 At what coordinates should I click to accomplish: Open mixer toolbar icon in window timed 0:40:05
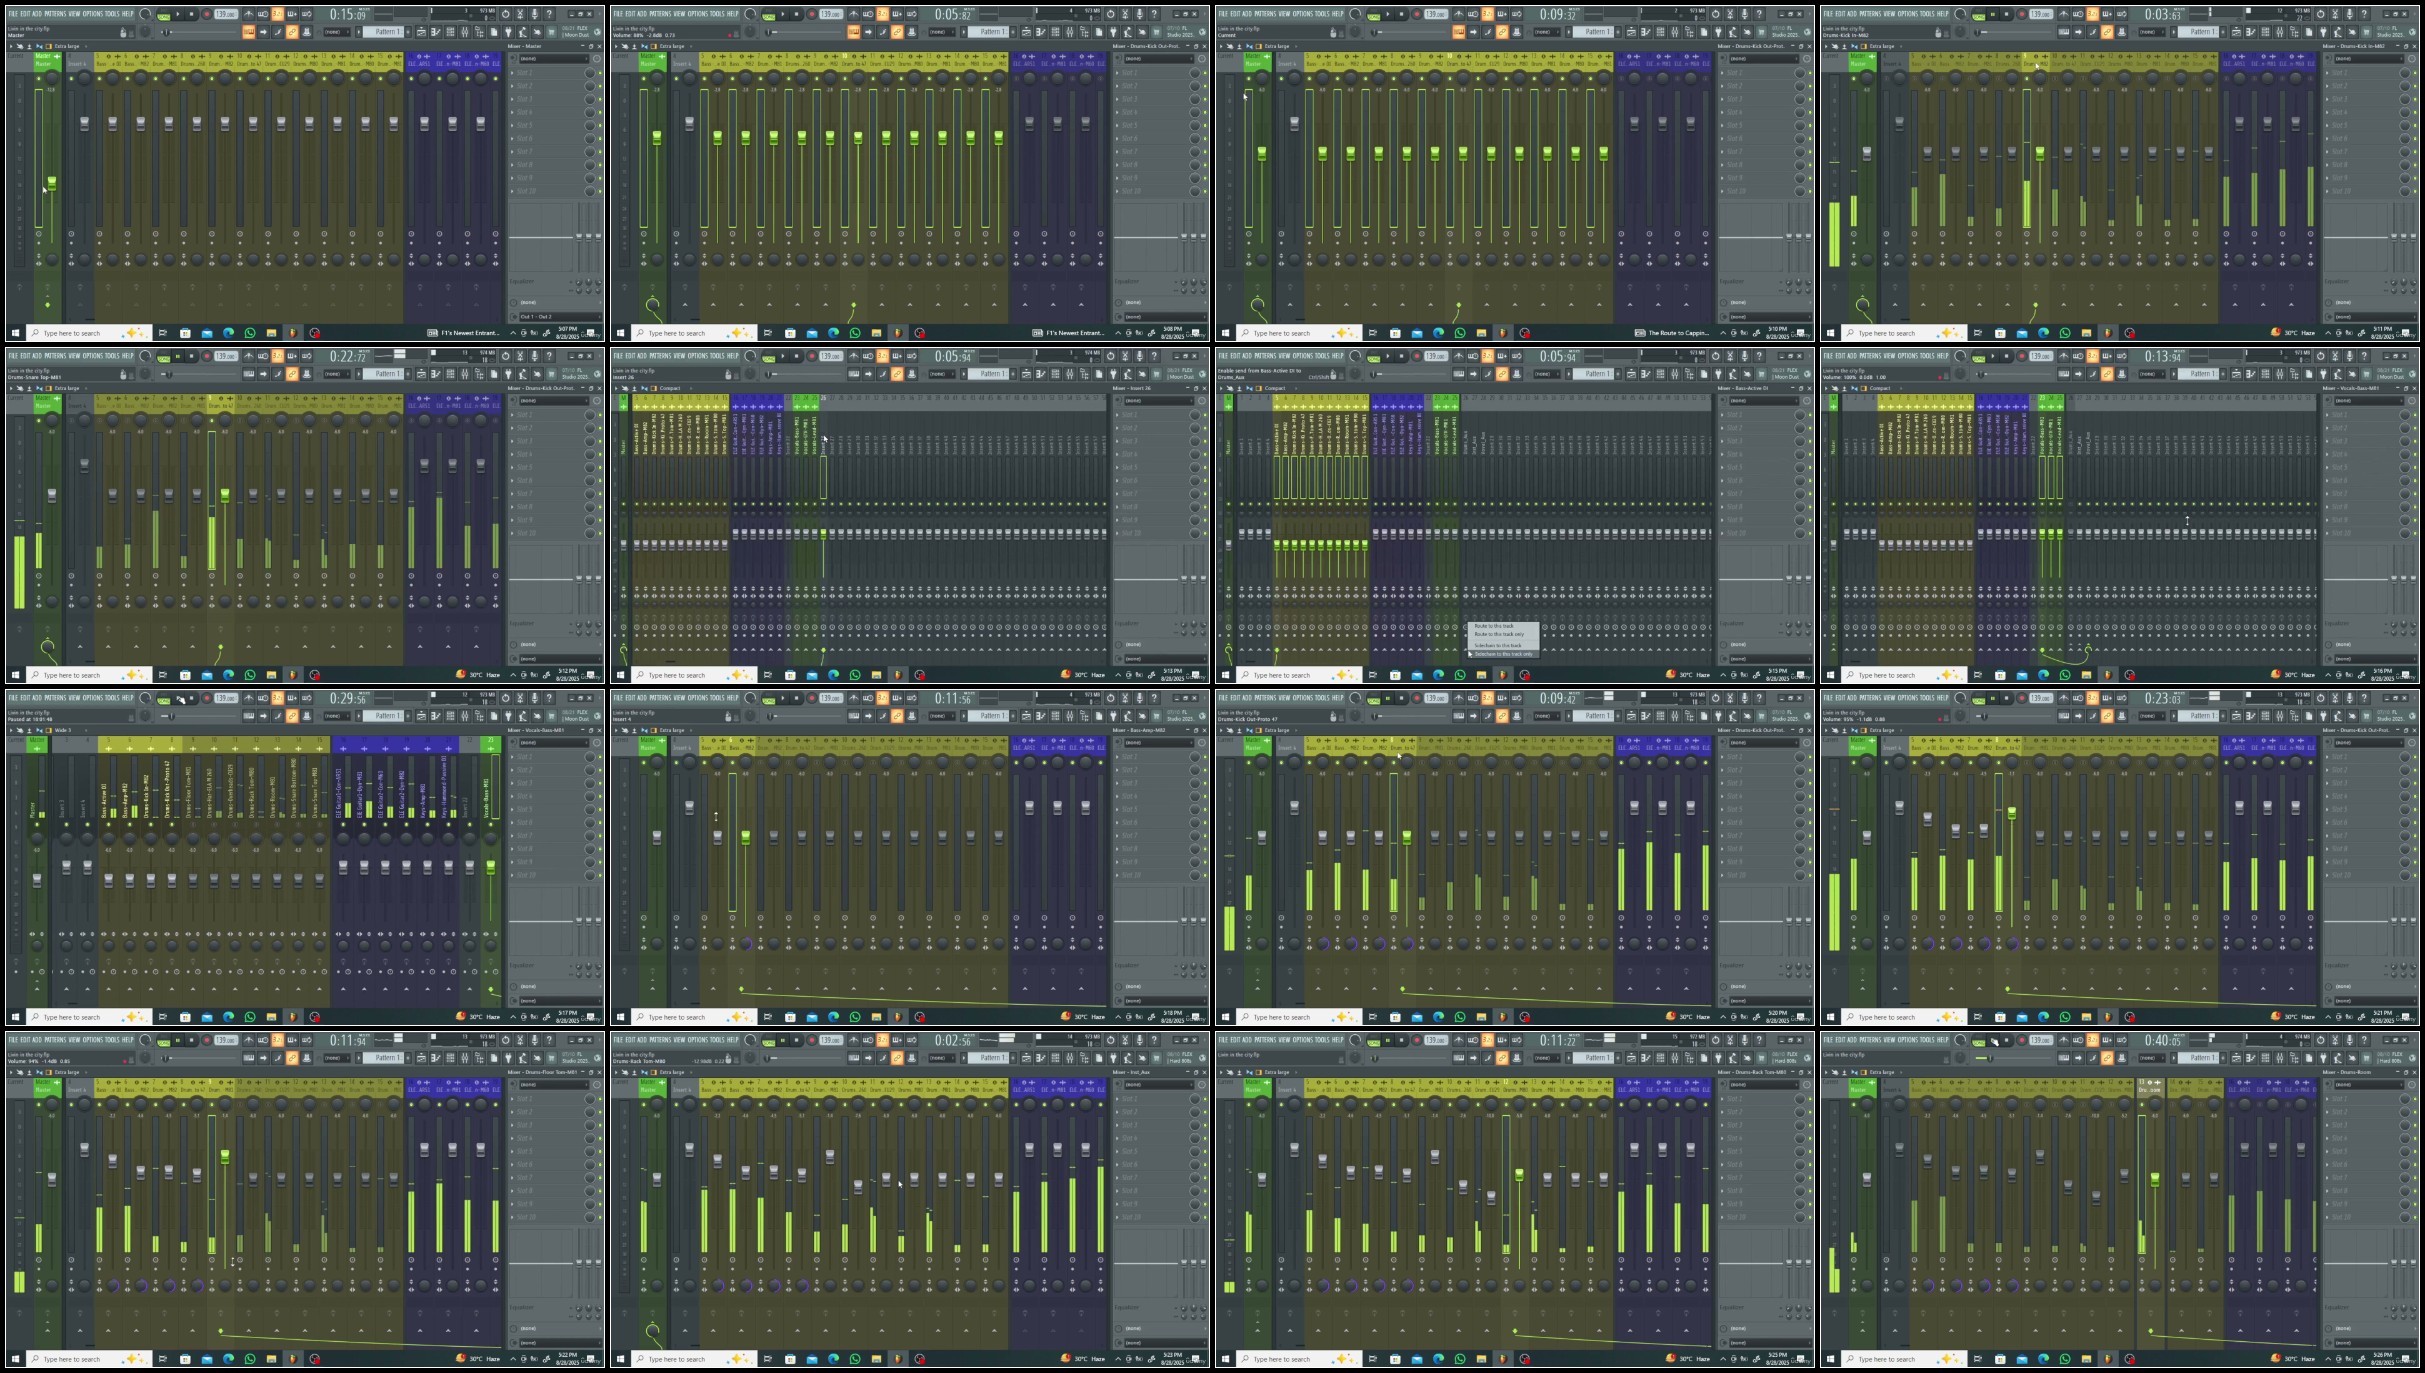(2280, 1058)
